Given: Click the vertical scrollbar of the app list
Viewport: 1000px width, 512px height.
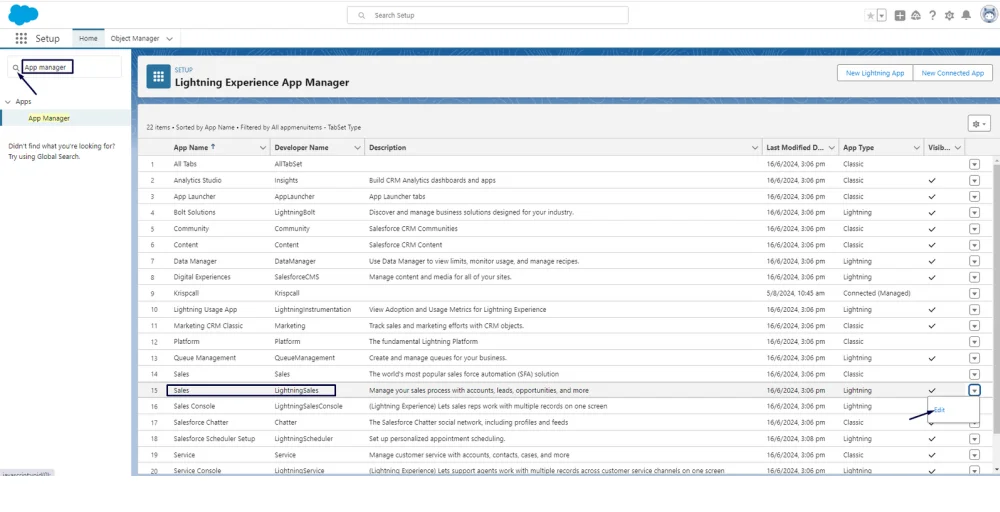Looking at the screenshot, I should 996,300.
